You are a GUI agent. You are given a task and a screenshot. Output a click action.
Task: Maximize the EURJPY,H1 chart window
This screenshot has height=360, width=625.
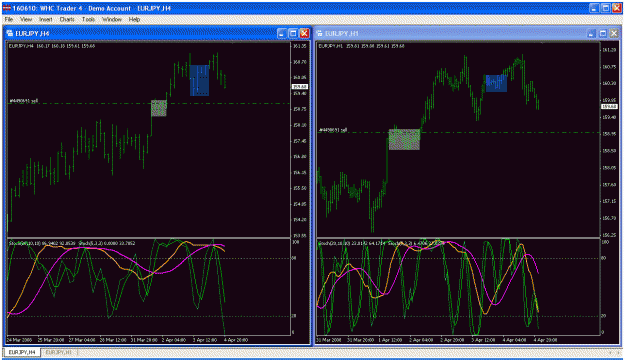click(603, 34)
